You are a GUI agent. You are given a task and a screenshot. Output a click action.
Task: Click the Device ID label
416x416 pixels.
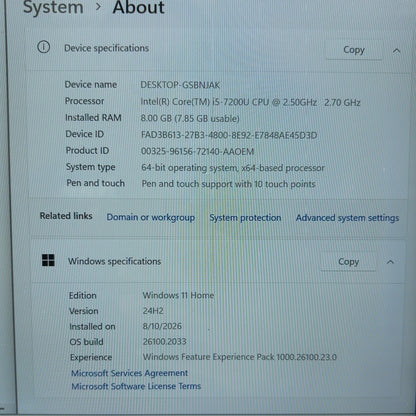pos(85,134)
